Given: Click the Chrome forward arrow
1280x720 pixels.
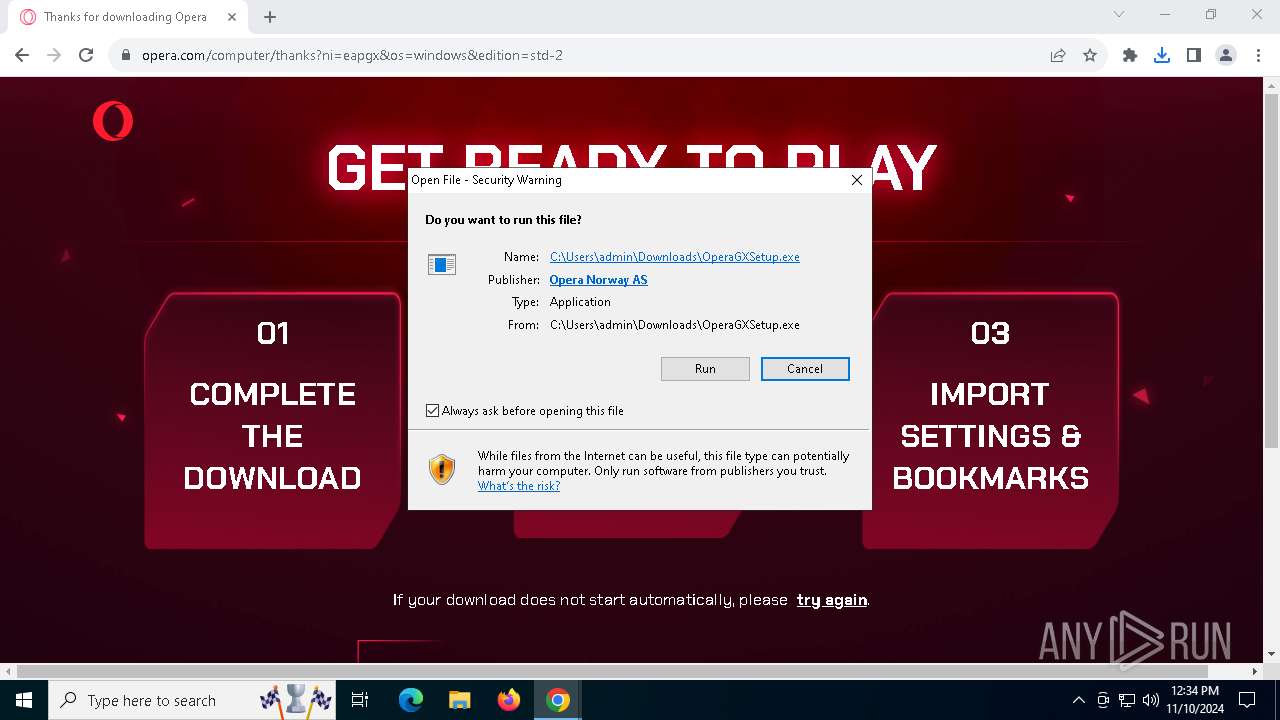Looking at the screenshot, I should (x=54, y=55).
